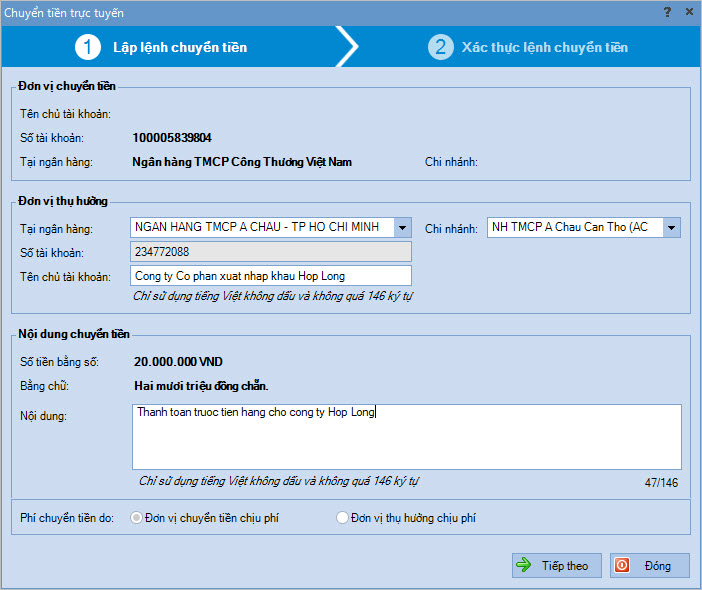Close the Chuyển tiền trực tuyến dialog
Viewport: 702px width, 590px height.
coord(688,12)
